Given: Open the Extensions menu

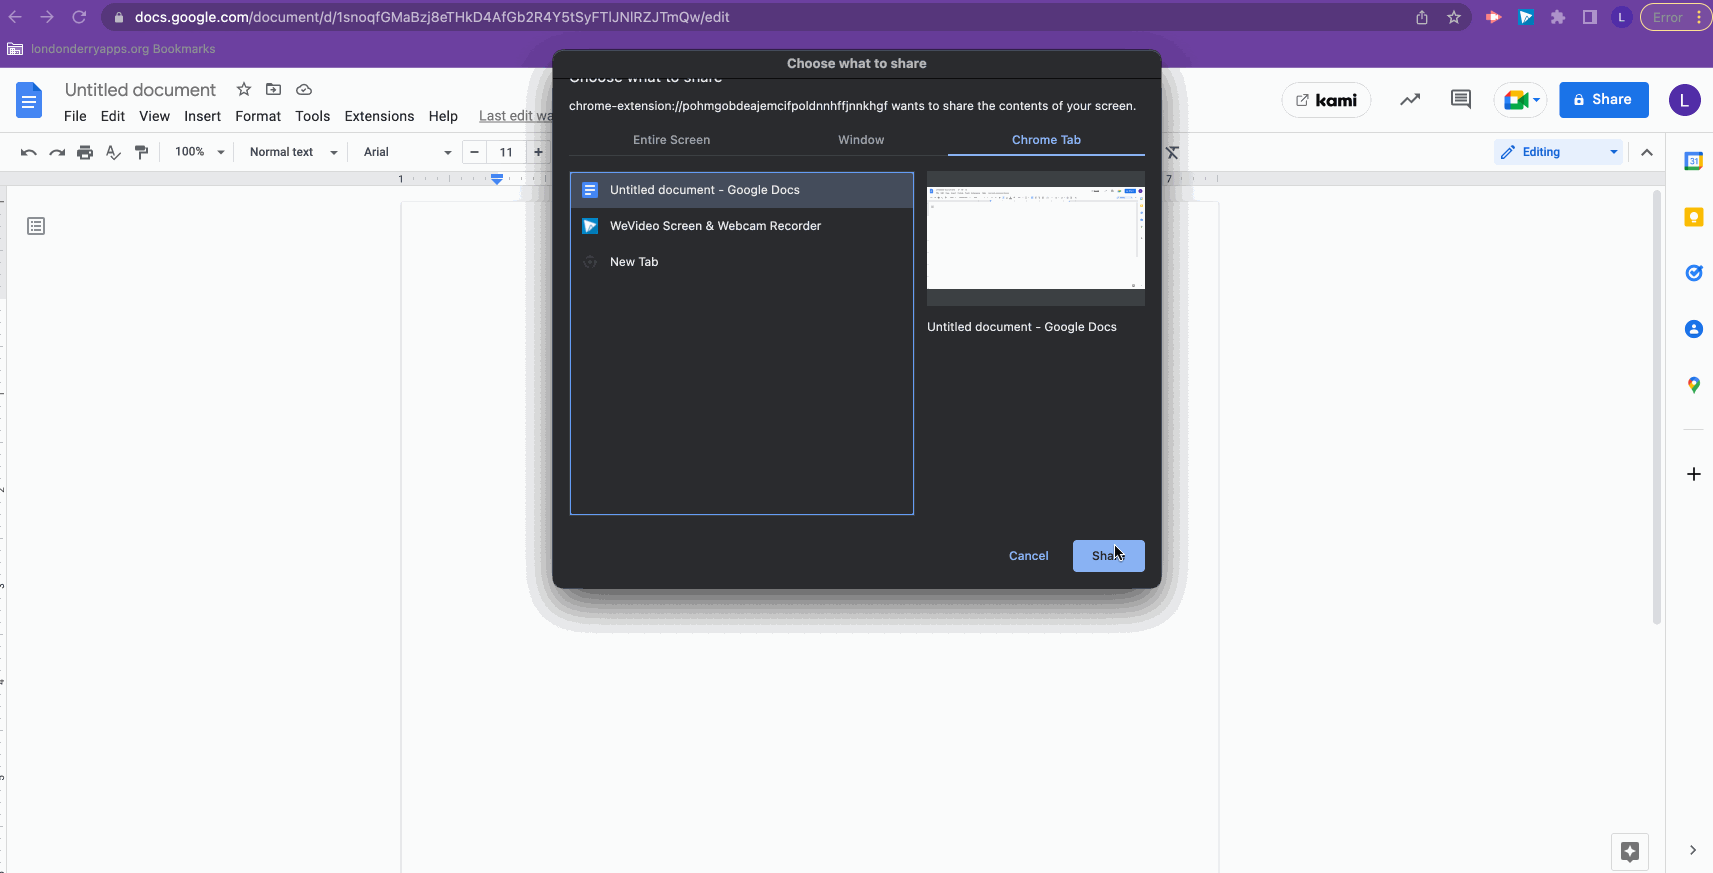Looking at the screenshot, I should 379,116.
